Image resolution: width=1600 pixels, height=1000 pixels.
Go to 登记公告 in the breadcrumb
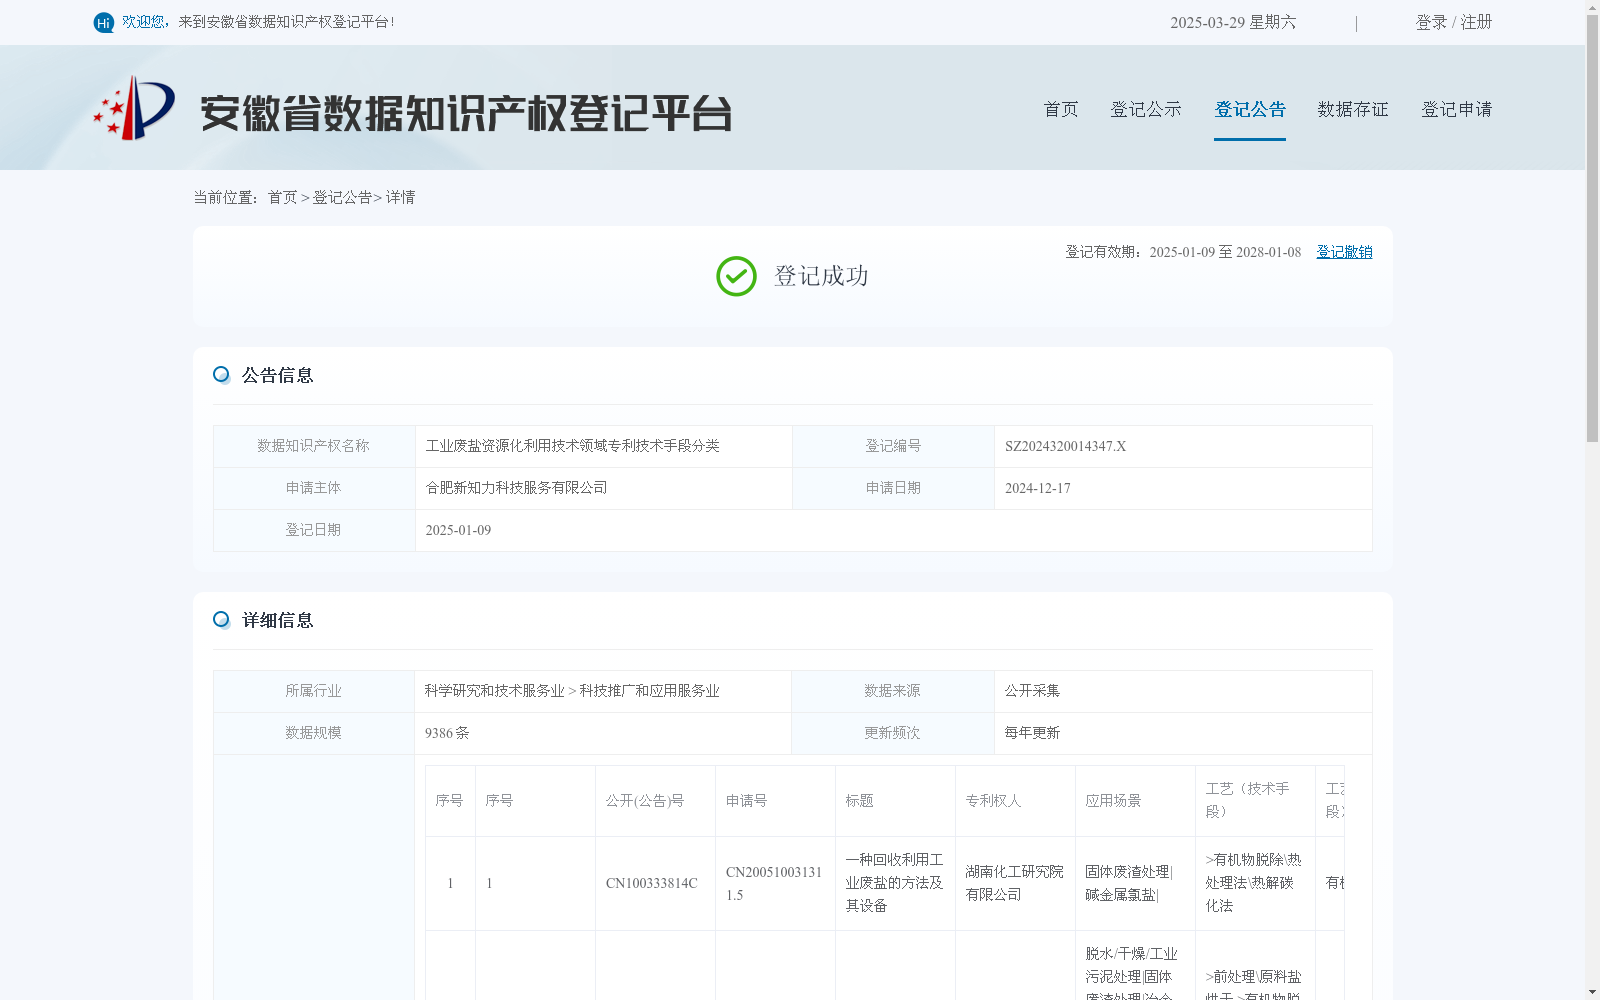pos(342,197)
